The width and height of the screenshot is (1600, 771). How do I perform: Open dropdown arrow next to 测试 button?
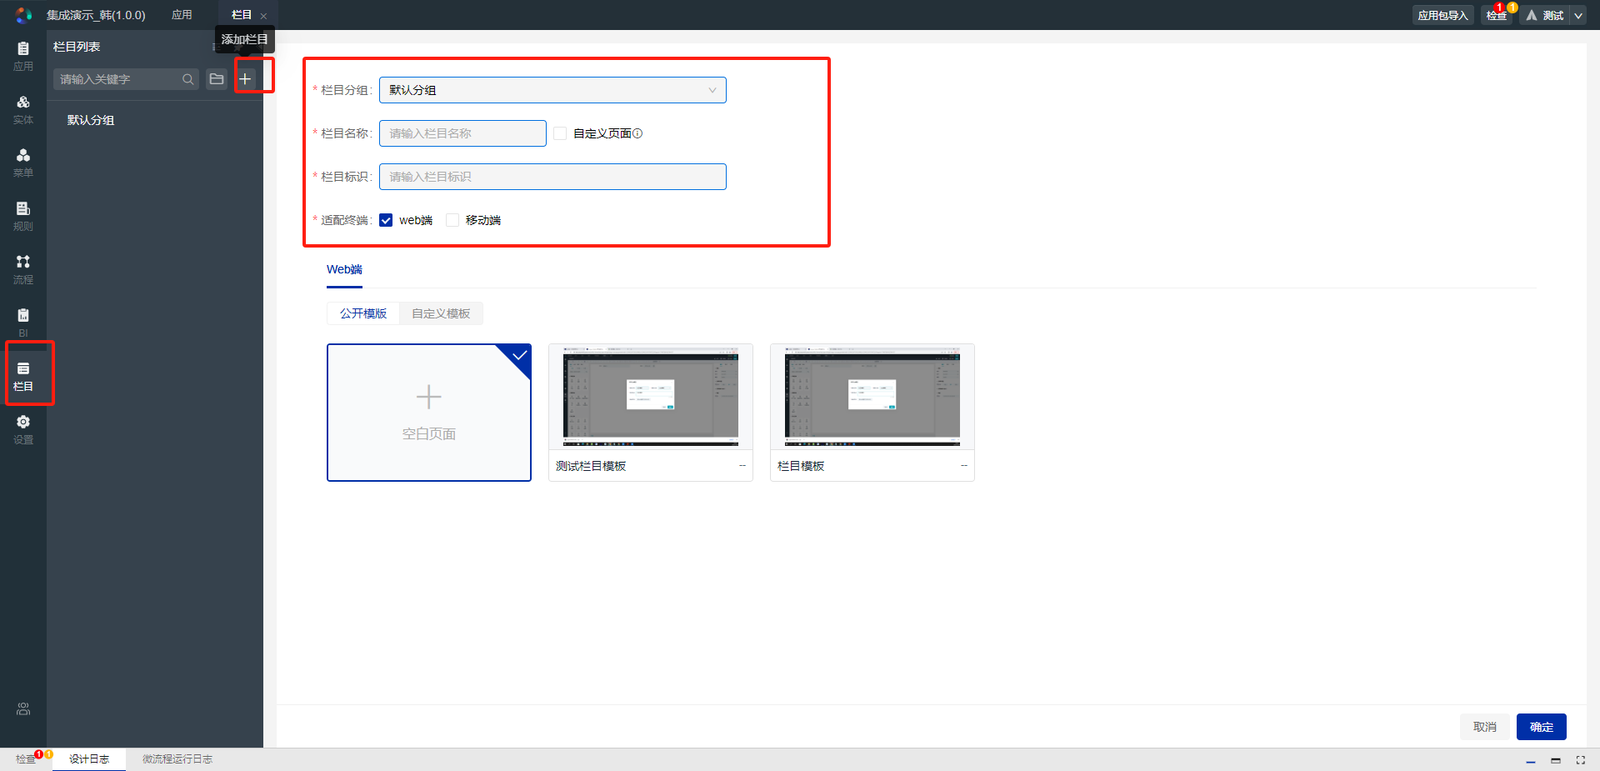[x=1578, y=15]
